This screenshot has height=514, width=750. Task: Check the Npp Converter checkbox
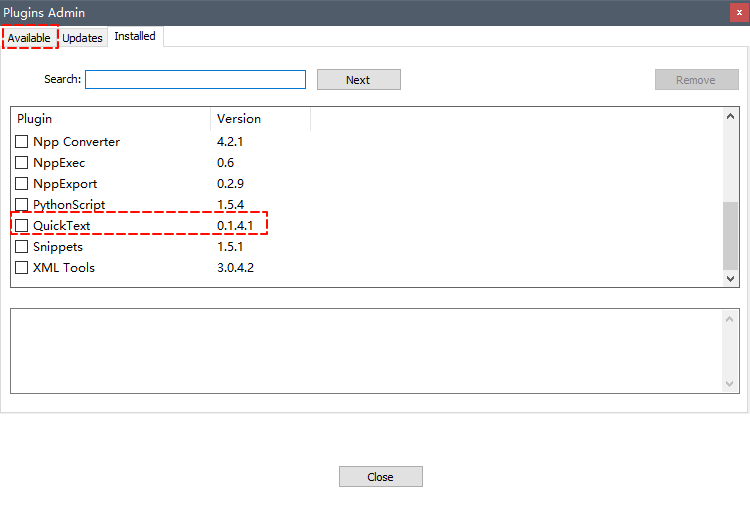(x=22, y=142)
